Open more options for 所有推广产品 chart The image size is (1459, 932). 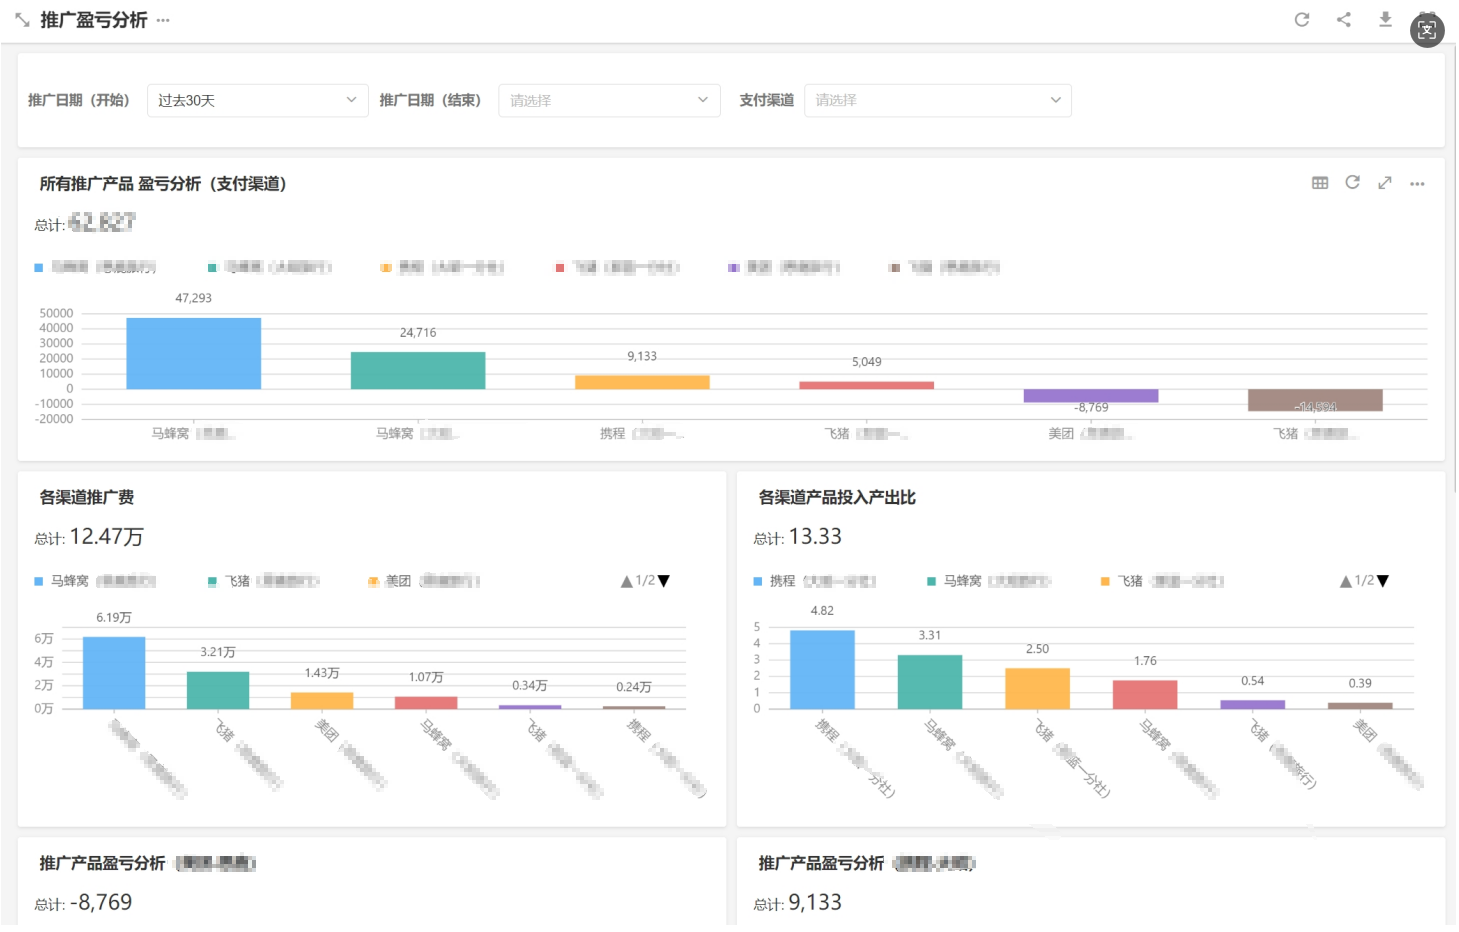coord(1417,184)
